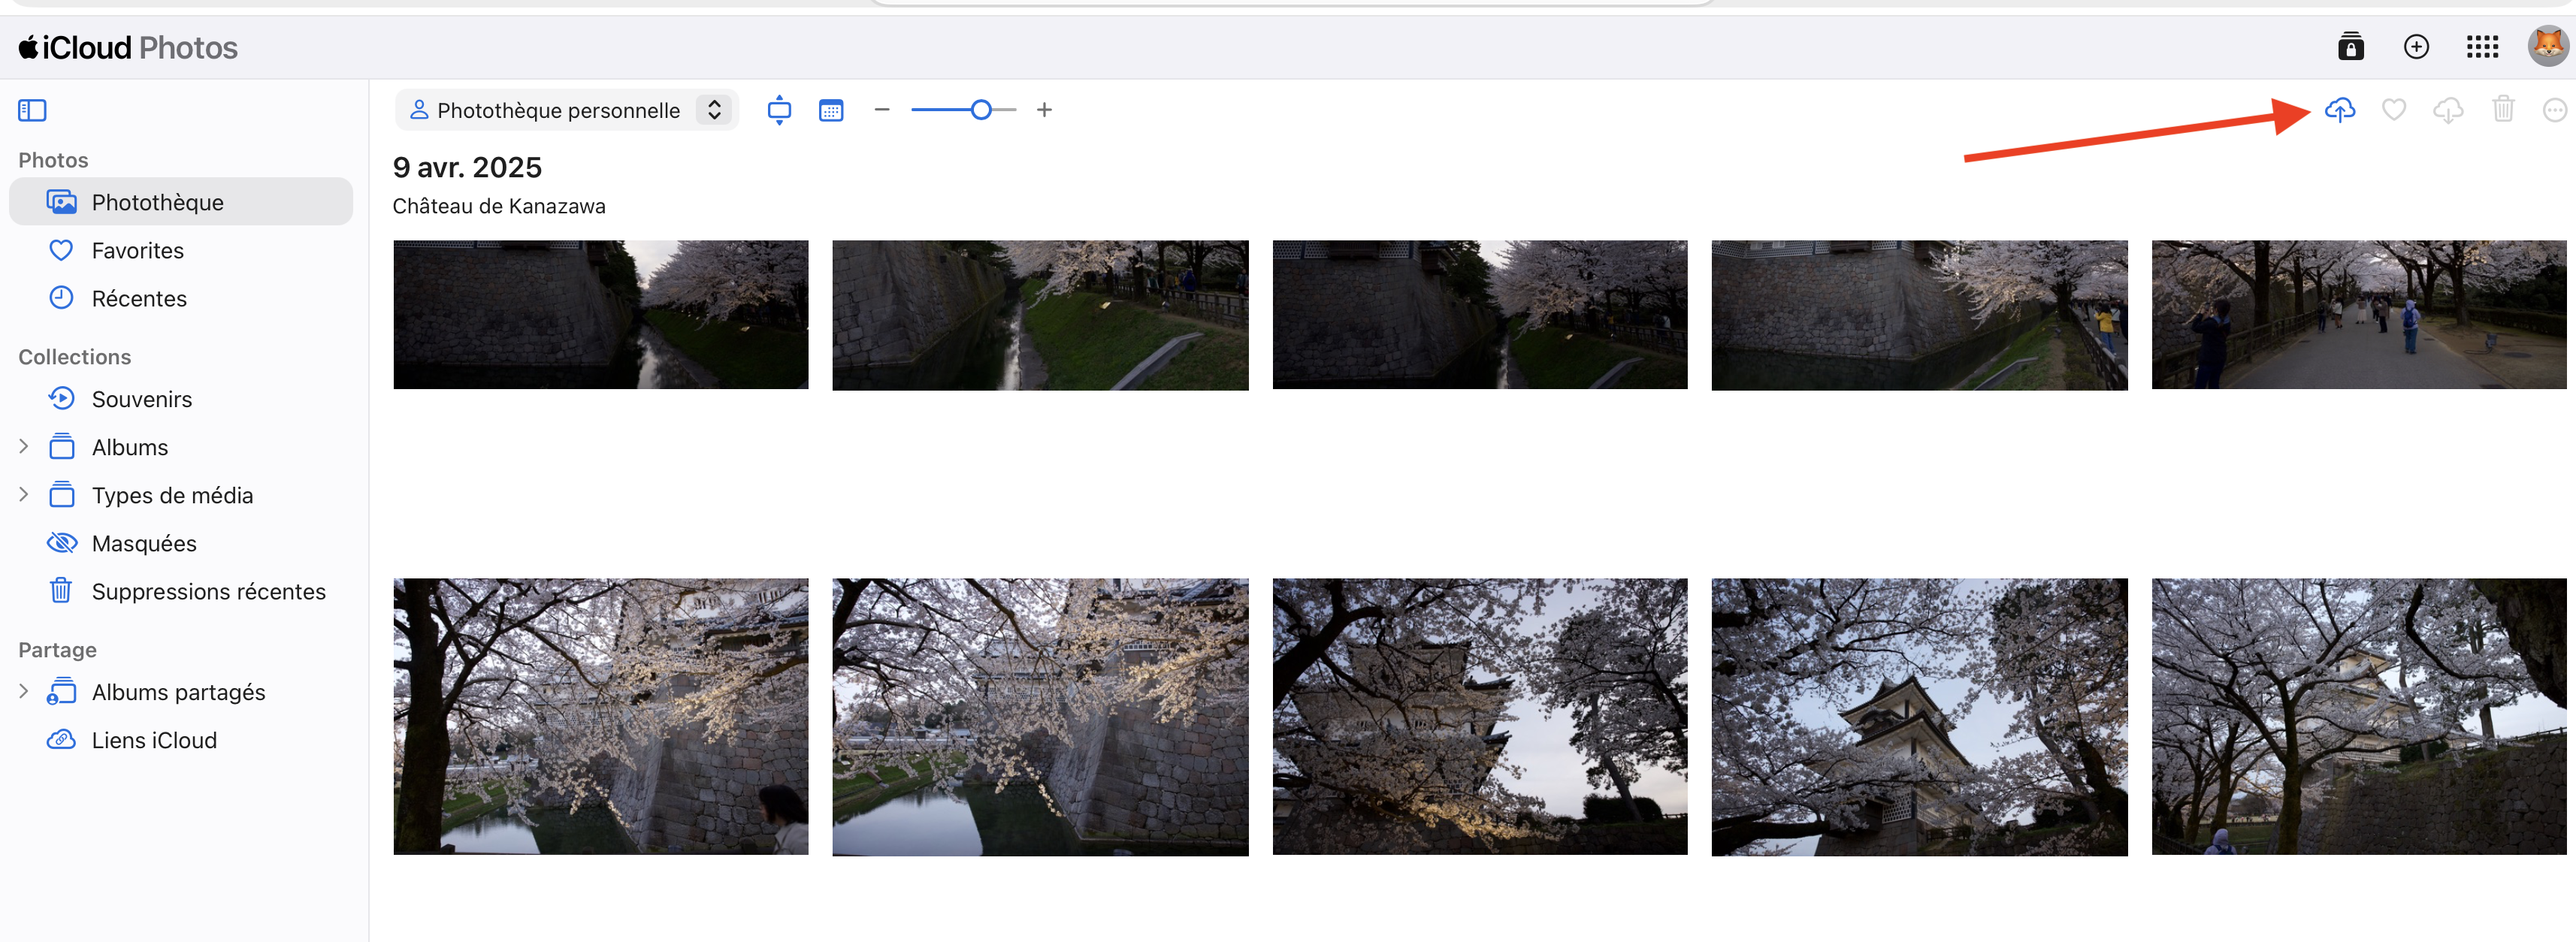The height and width of the screenshot is (942, 2576).
Task: Expand the Albums partagés section
Action: pos(24,692)
